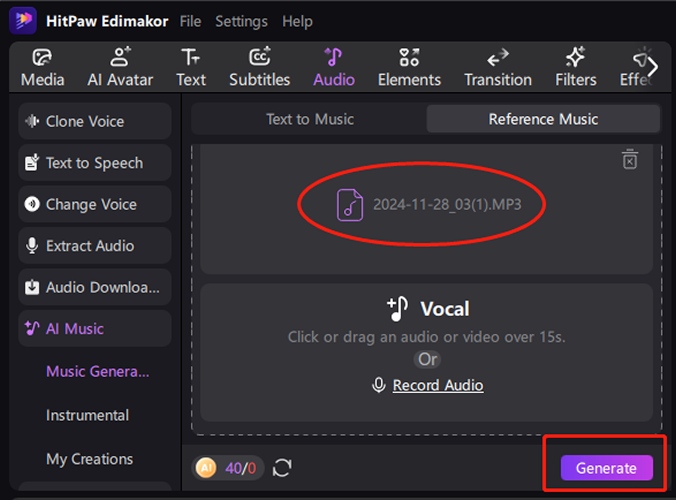Screen dimensions: 676x500
Task: Open Audio Download in the sidebar
Action: click(95, 287)
